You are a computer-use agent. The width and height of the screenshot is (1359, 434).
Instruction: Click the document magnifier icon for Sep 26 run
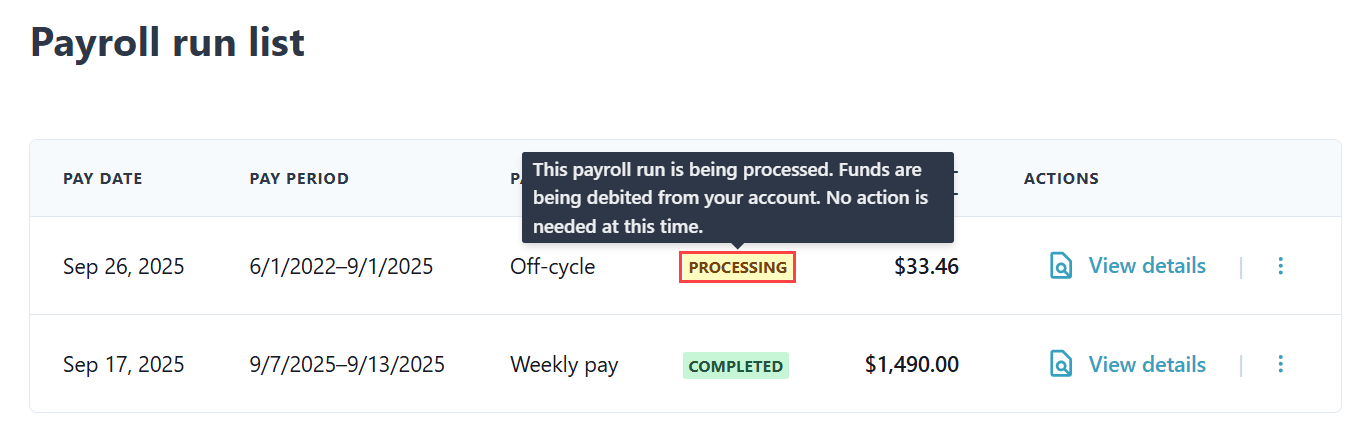pos(1061,266)
